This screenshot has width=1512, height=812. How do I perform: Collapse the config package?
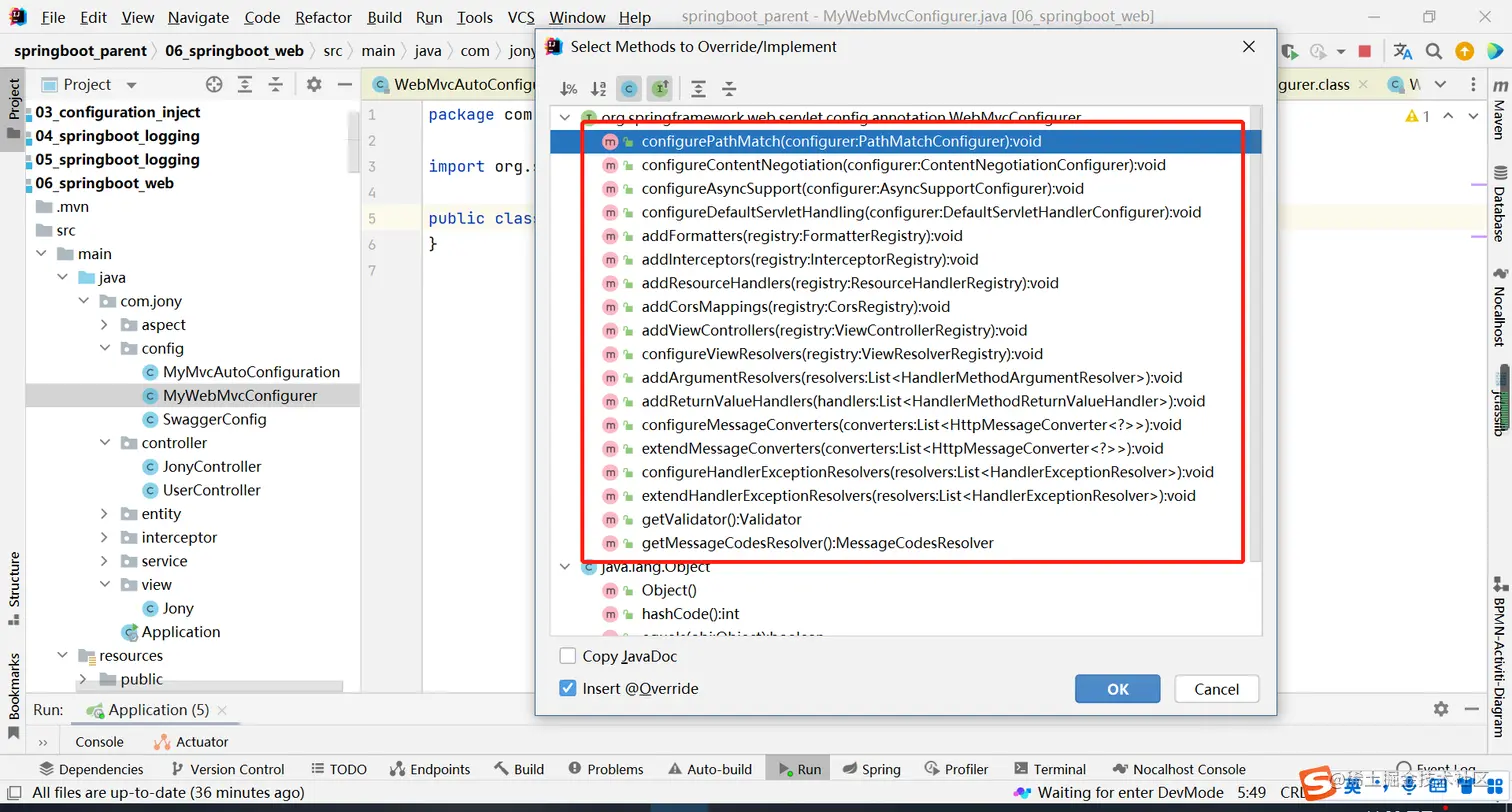point(105,349)
